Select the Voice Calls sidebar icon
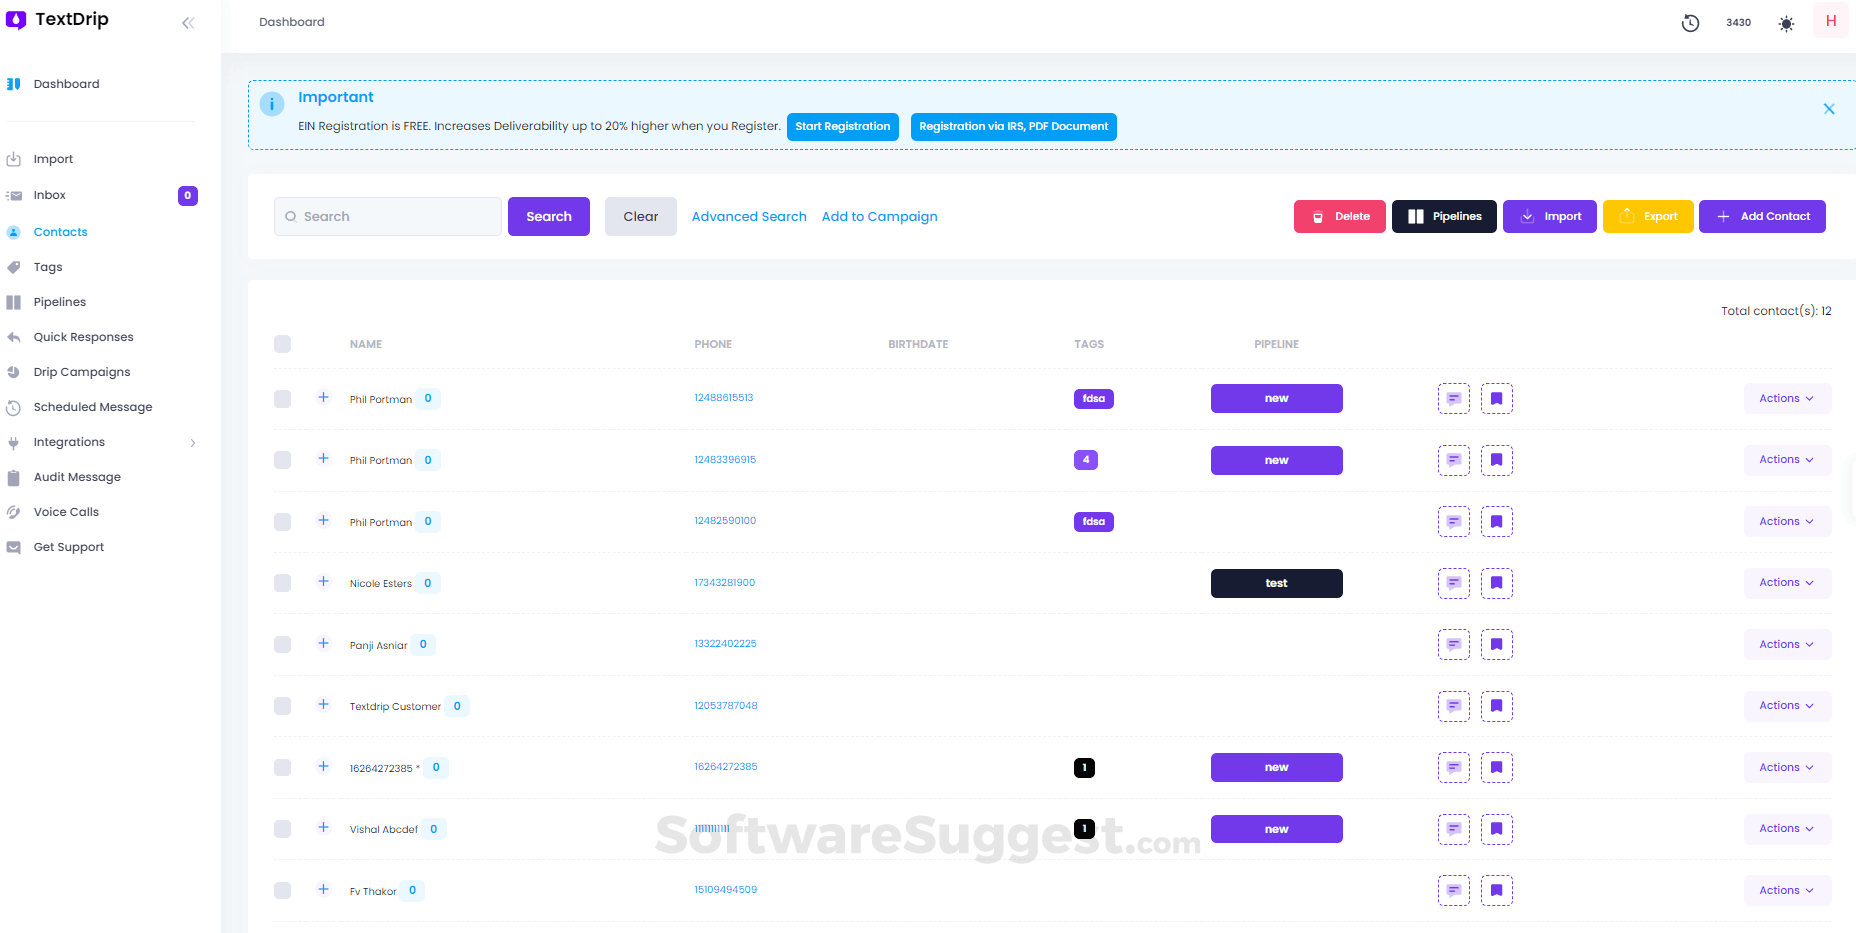 coord(14,511)
